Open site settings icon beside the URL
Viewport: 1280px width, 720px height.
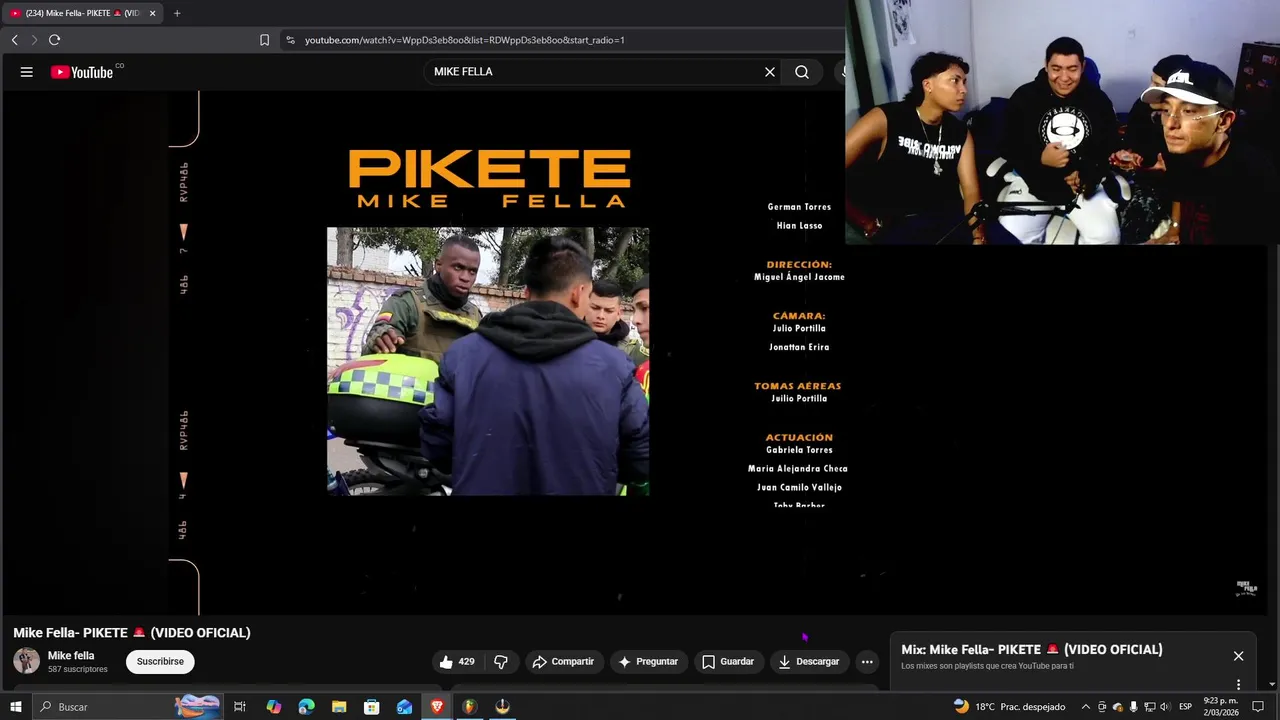point(290,40)
